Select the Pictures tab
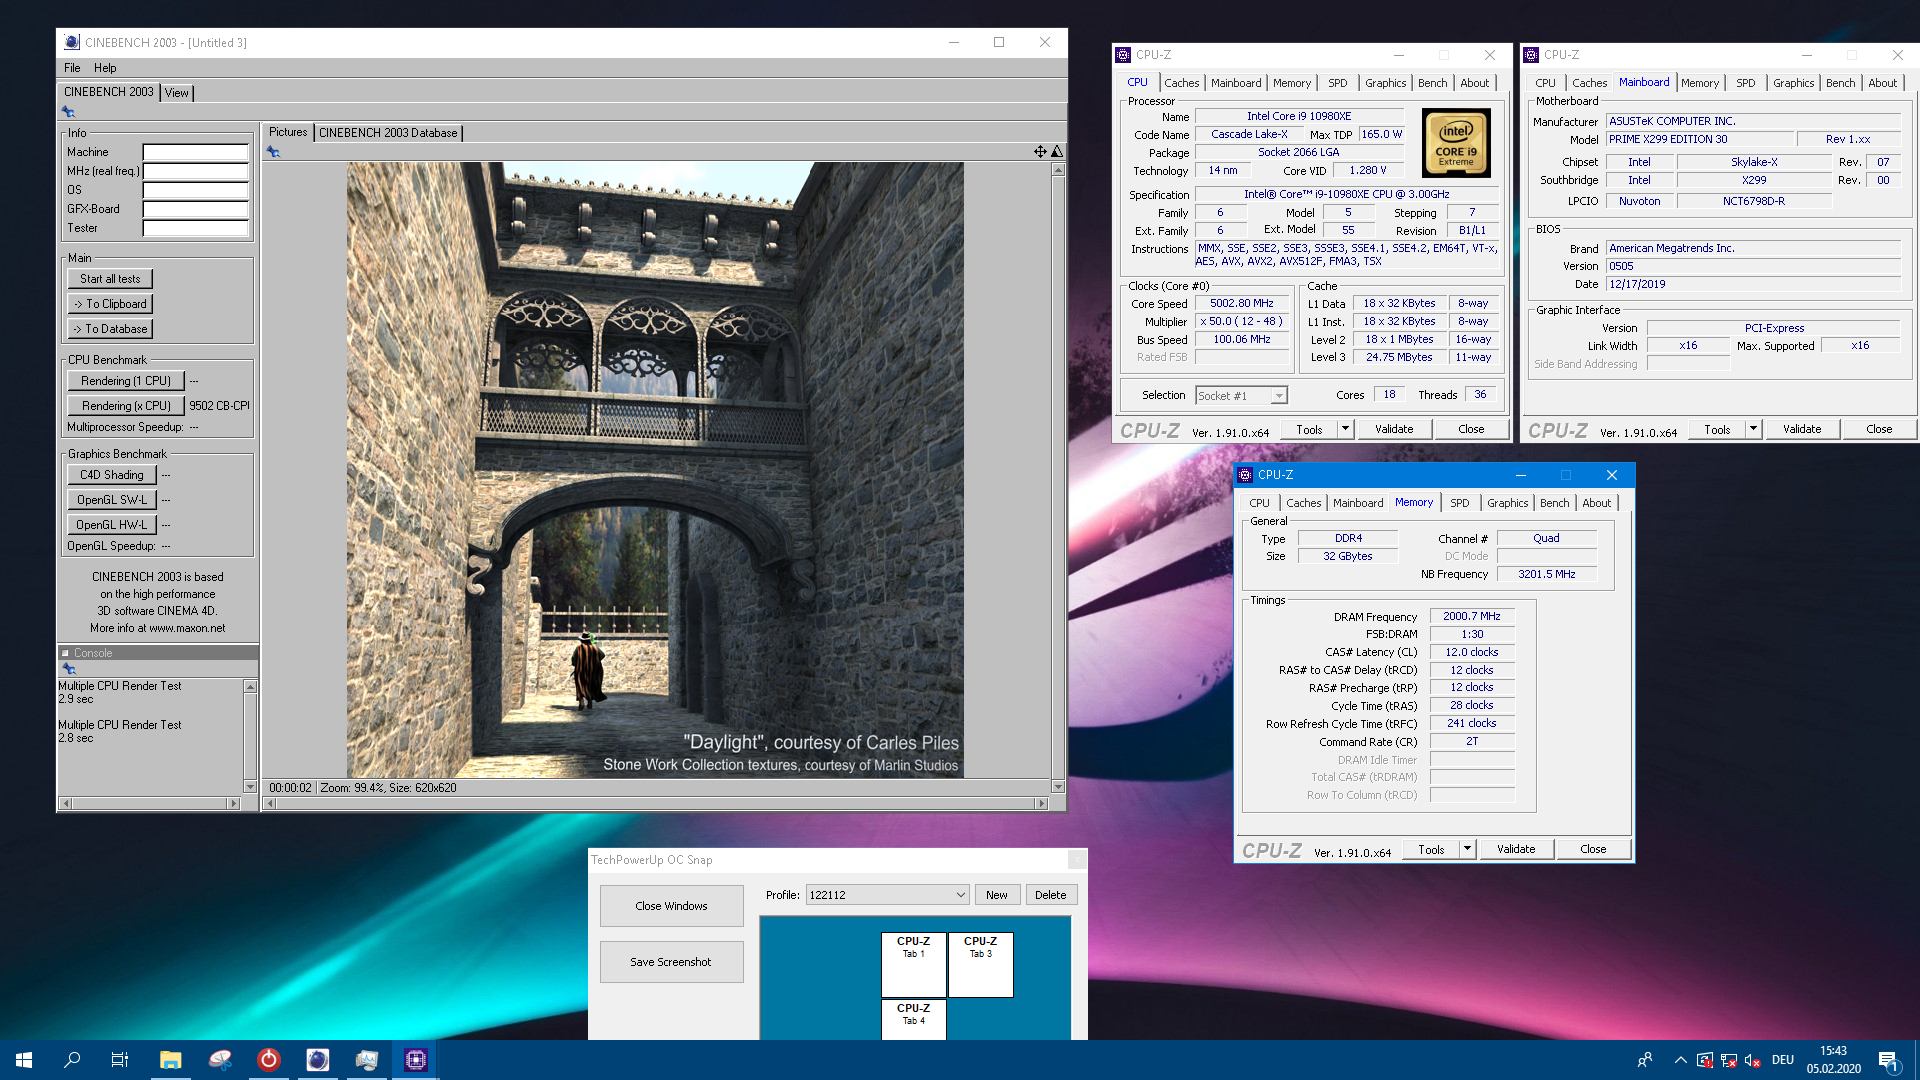The height and width of the screenshot is (1080, 1920). point(288,132)
